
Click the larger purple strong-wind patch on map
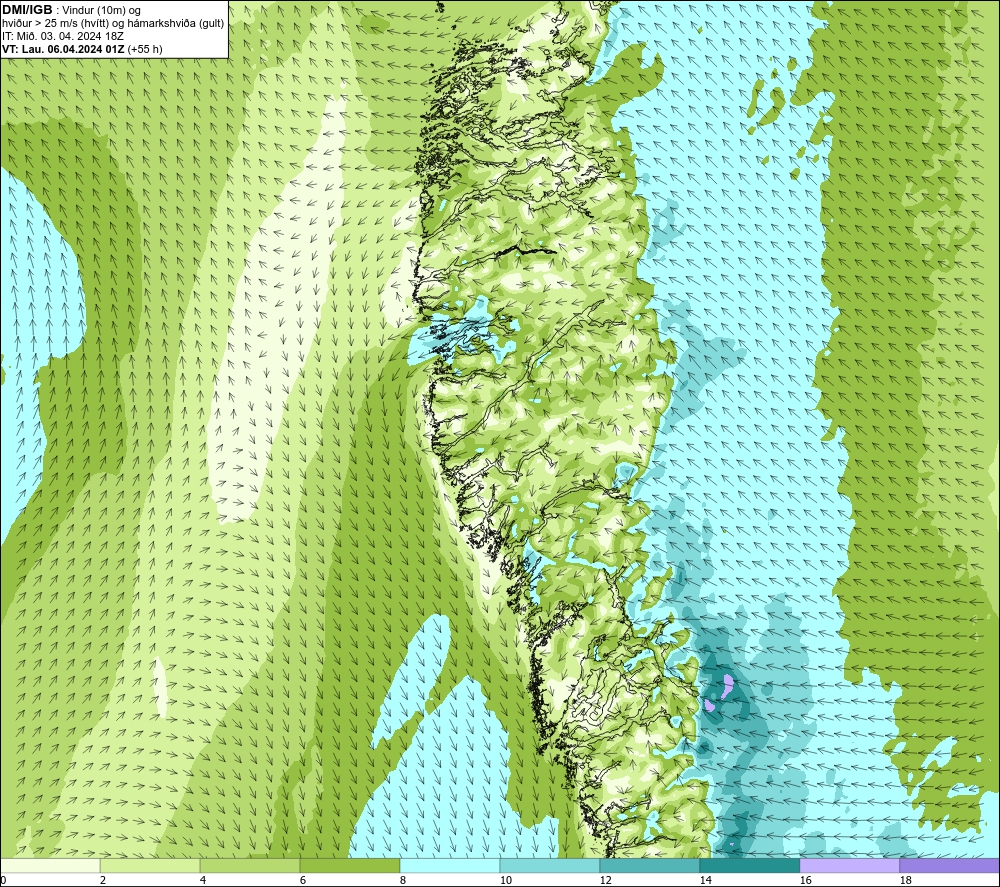click(727, 687)
